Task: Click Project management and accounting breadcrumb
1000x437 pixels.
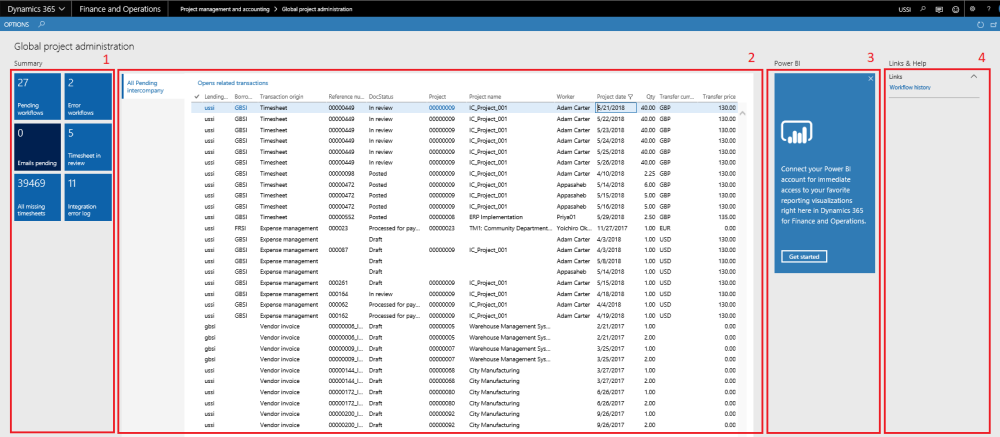Action: [x=224, y=10]
